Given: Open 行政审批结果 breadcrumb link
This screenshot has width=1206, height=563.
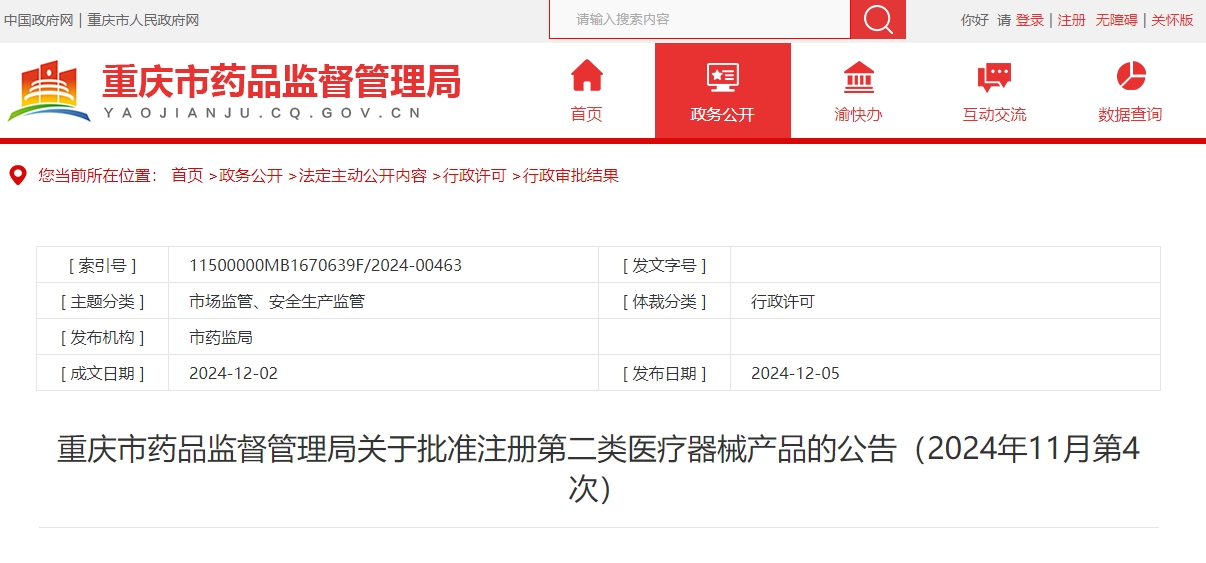Looking at the screenshot, I should (571, 176).
